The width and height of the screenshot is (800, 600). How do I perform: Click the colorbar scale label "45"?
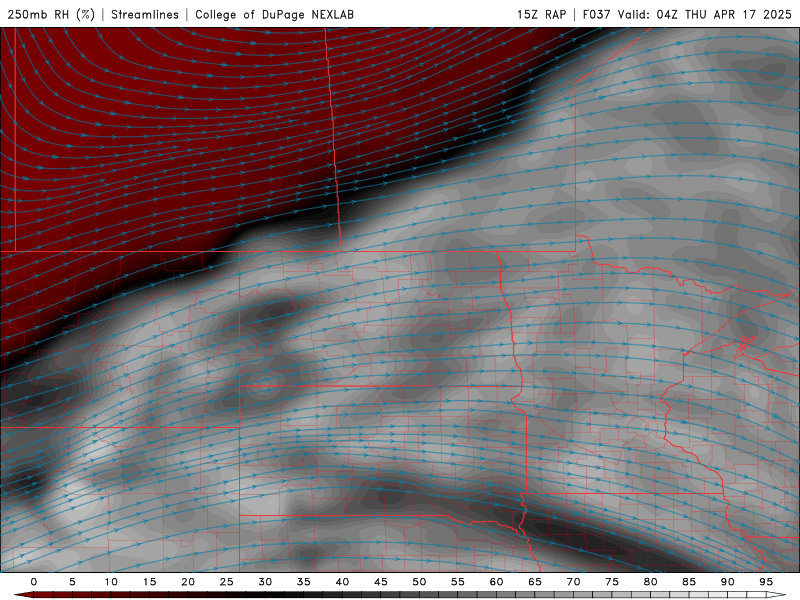point(381,582)
